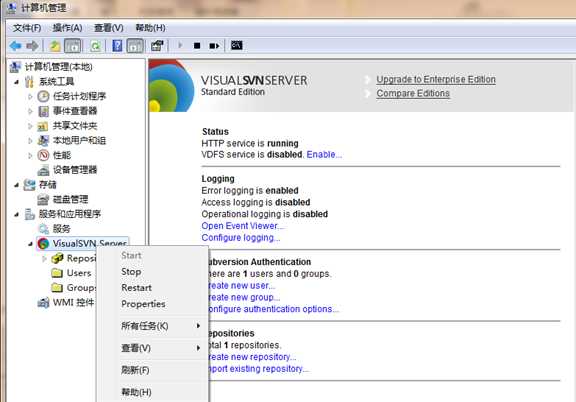Viewport: 576px width, 402px height.
Task: Click the WMI 控件 icon
Action: (x=43, y=303)
